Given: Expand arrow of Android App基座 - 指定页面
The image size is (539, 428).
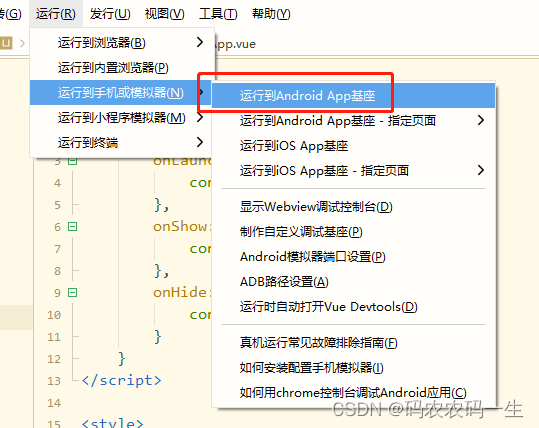Looking at the screenshot, I should coord(481,120).
